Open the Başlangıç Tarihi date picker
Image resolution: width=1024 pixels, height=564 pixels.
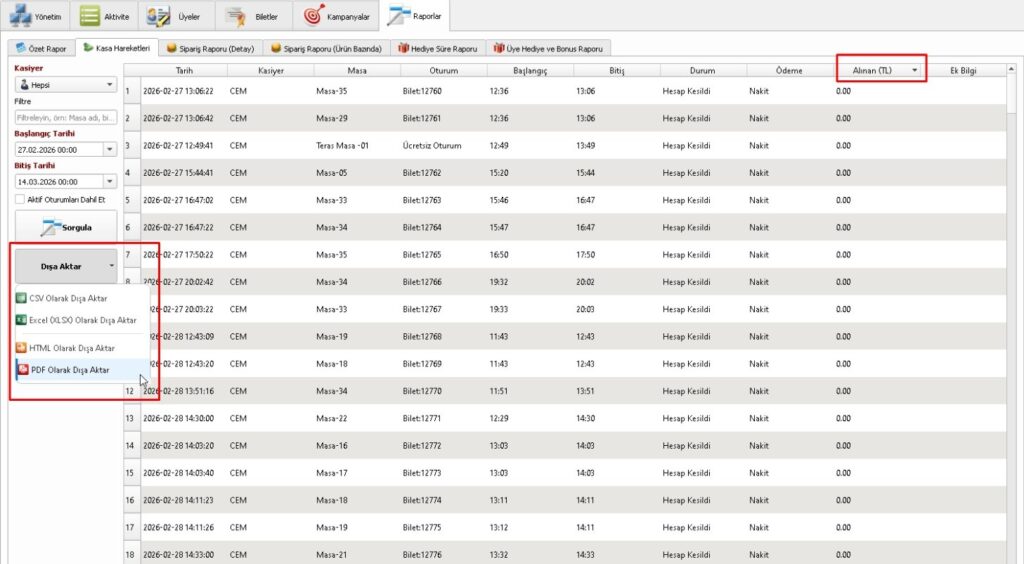tap(109, 150)
